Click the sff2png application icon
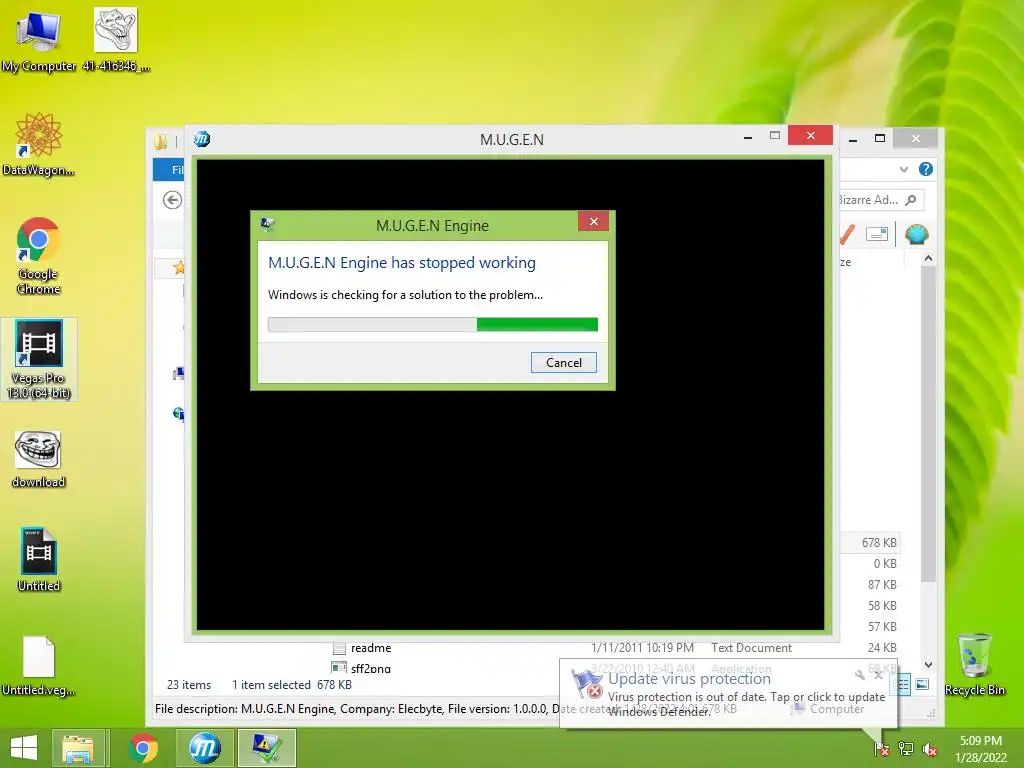This screenshot has height=768, width=1024. pyautogui.click(x=339, y=667)
